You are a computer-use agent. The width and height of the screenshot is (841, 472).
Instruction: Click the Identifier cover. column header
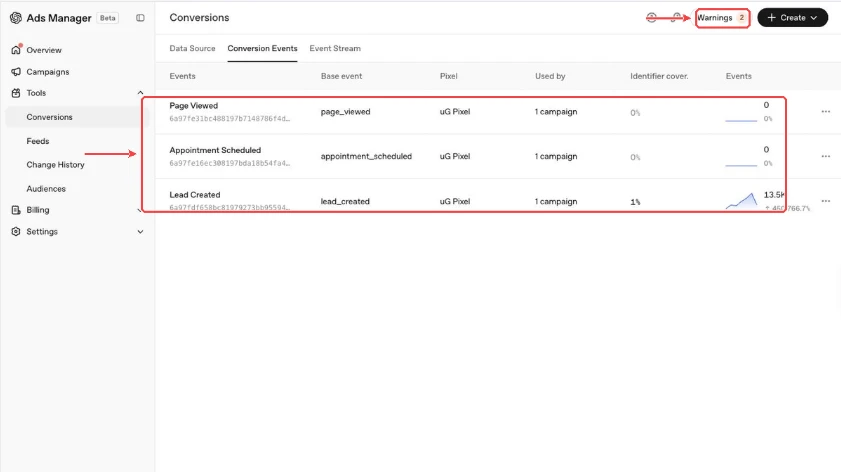[659, 76]
